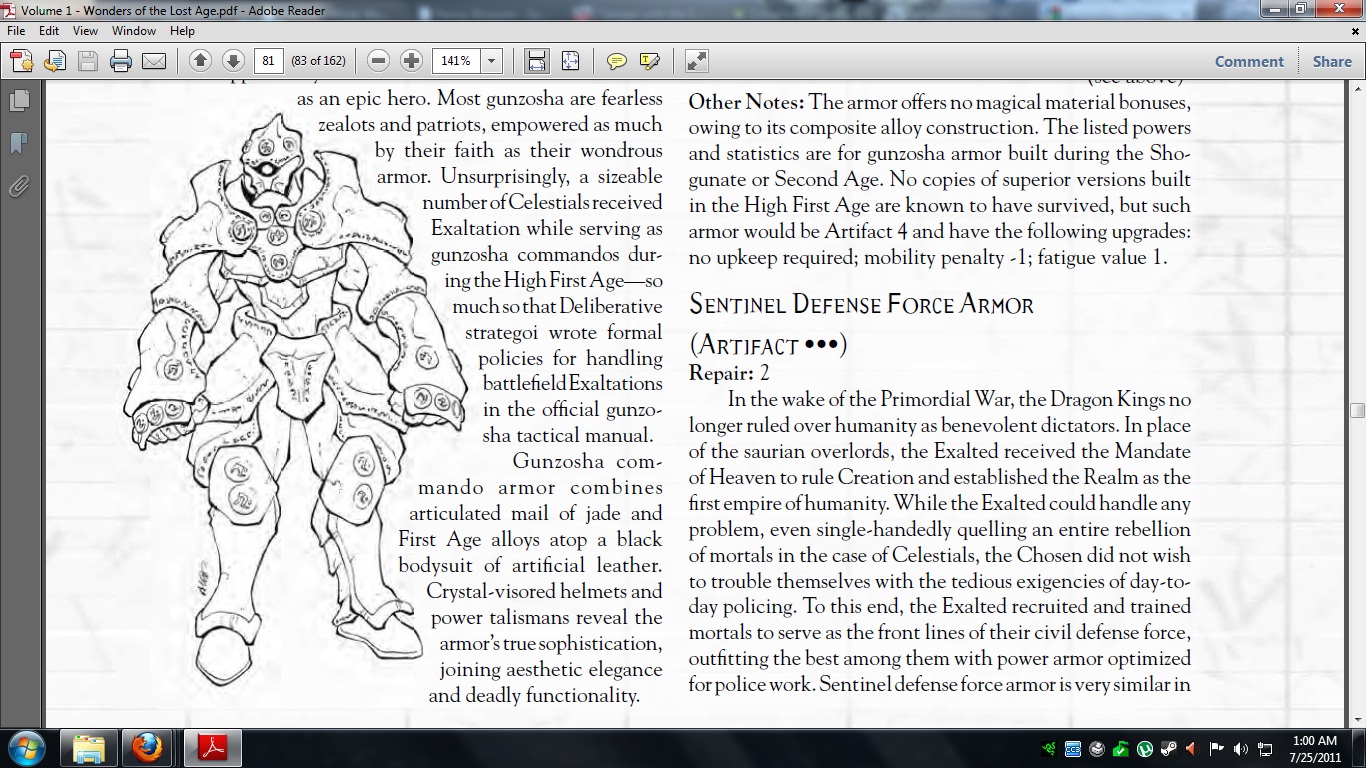1366x768 pixels.
Task: Click the red speaker tray icon
Action: click(1191, 748)
